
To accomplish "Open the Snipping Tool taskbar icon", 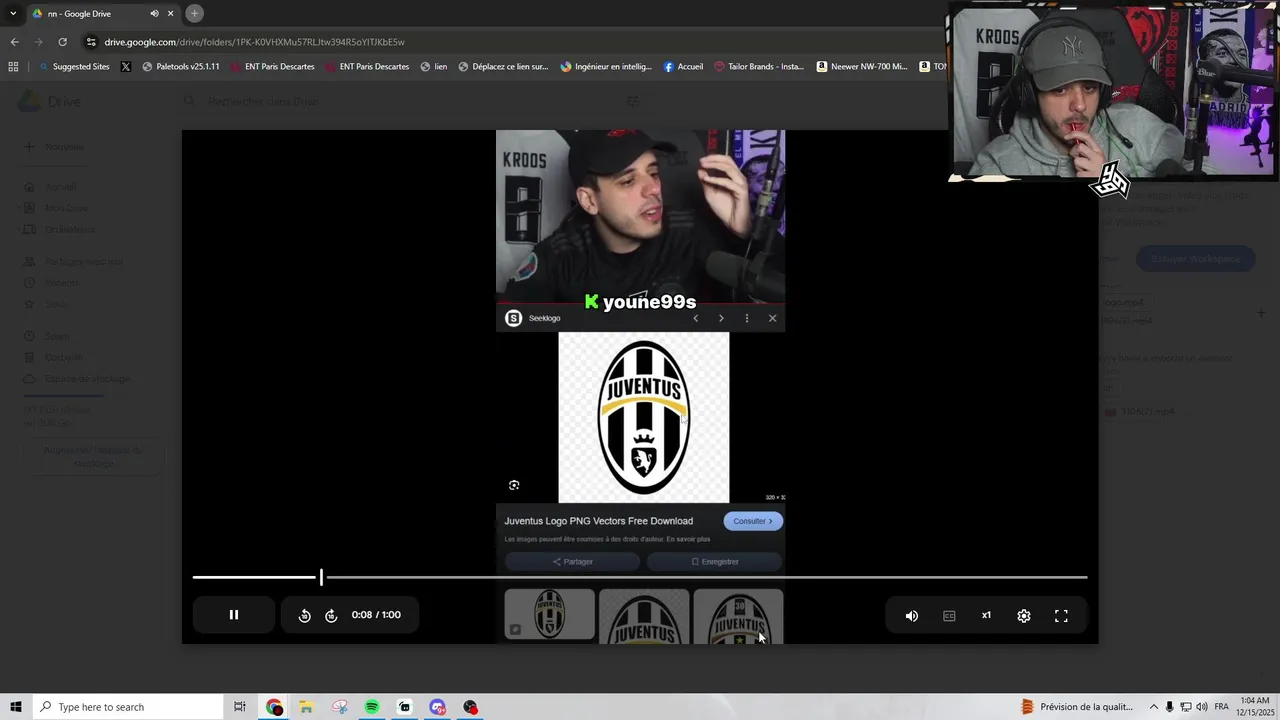I will point(339,707).
